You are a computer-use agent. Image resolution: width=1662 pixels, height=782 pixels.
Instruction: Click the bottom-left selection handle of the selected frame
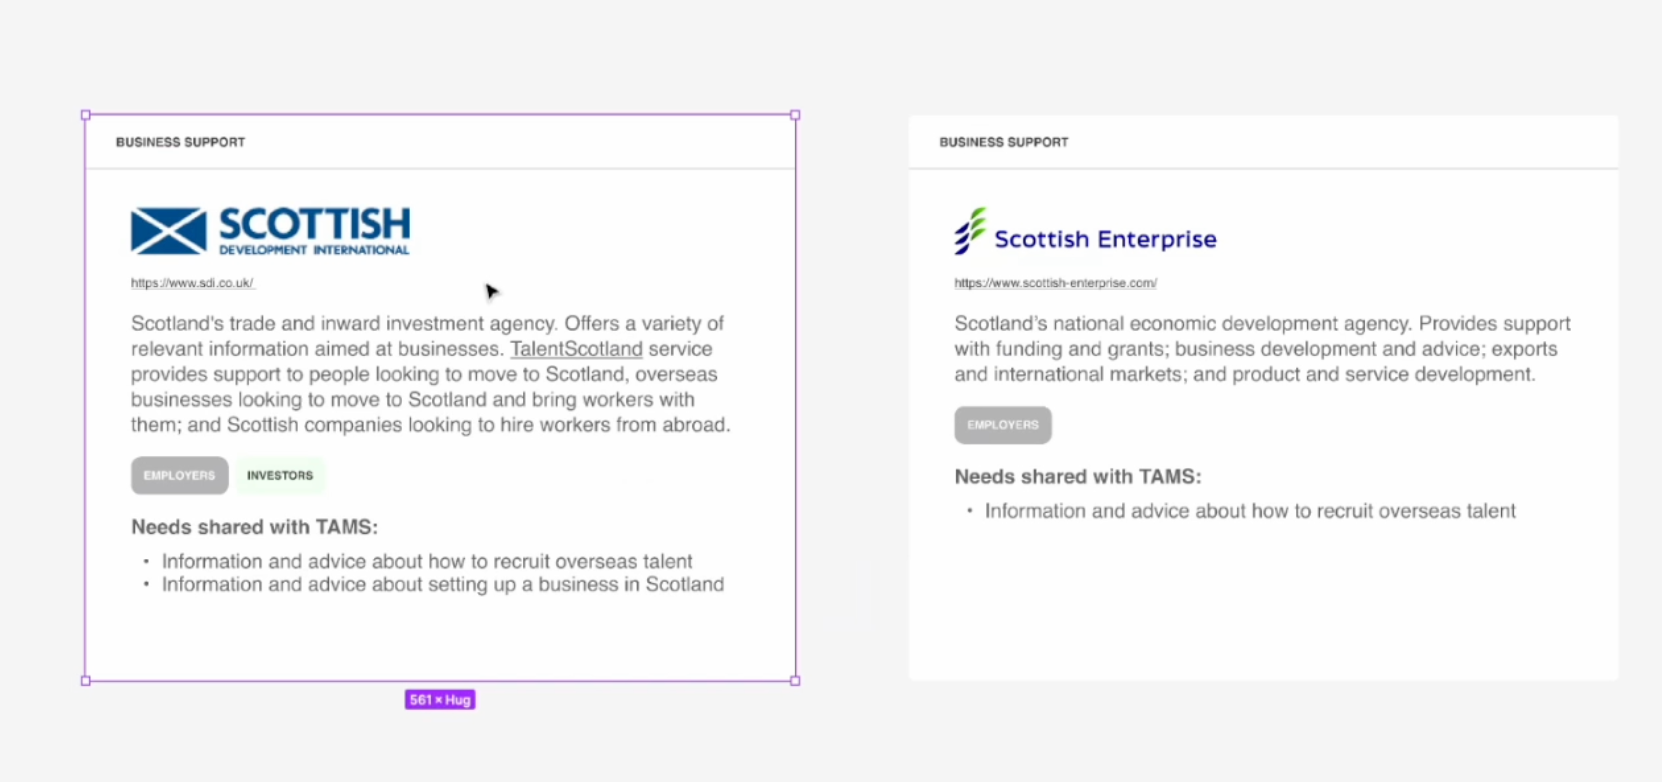[86, 681]
